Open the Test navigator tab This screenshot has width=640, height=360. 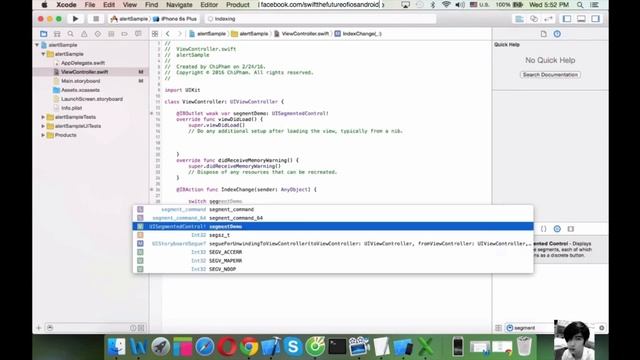pos(98,34)
